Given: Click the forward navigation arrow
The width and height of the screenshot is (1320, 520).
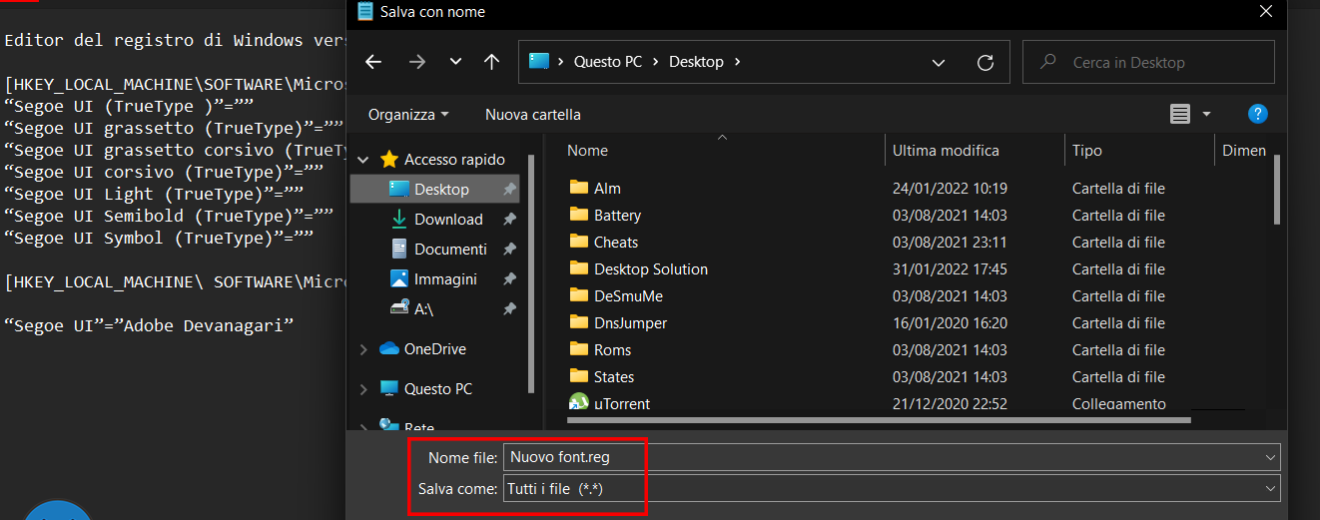Looking at the screenshot, I should [416, 62].
